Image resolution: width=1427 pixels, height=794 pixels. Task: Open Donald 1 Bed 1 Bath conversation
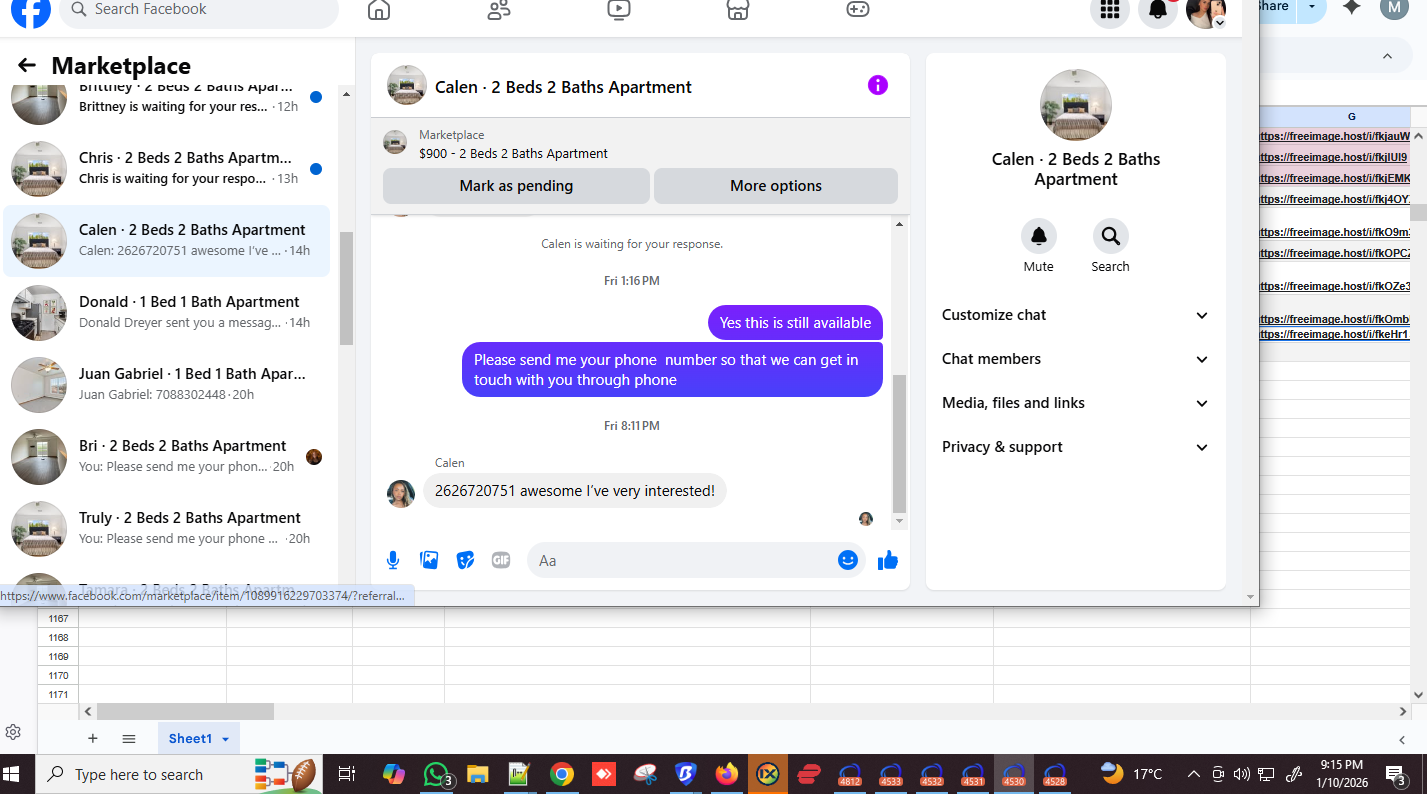click(167, 313)
